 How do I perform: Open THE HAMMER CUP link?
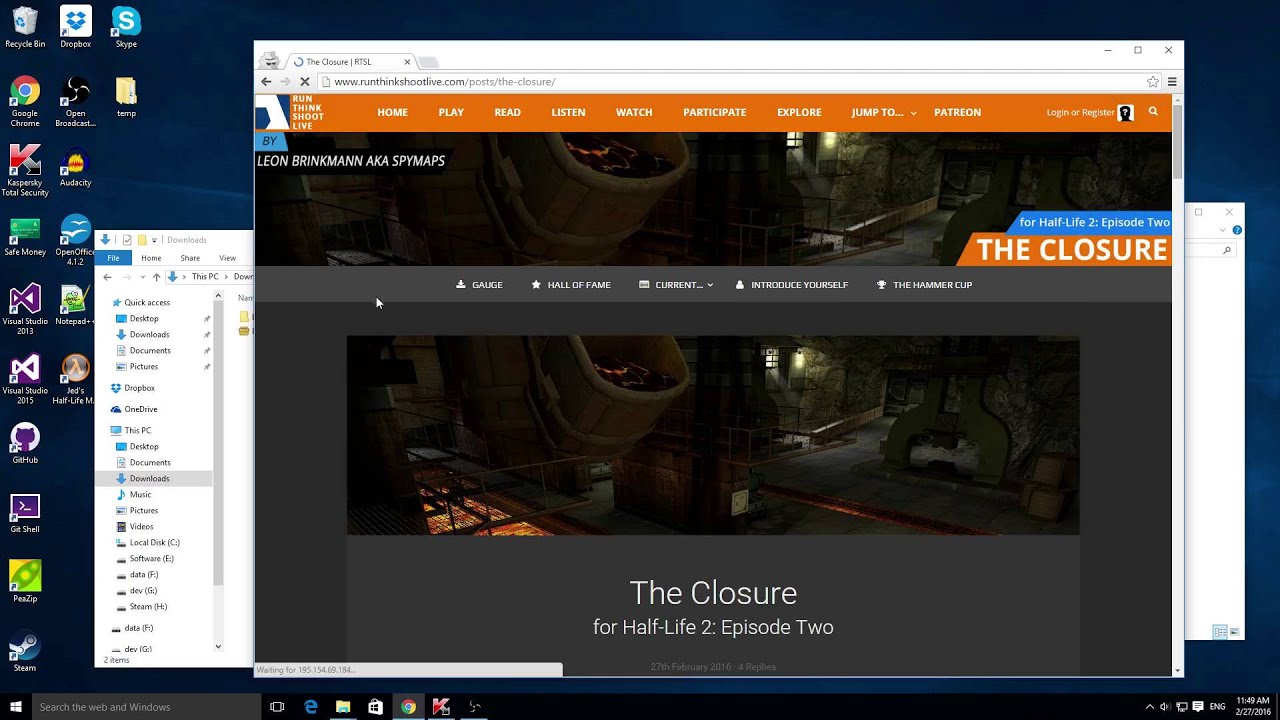tap(924, 285)
